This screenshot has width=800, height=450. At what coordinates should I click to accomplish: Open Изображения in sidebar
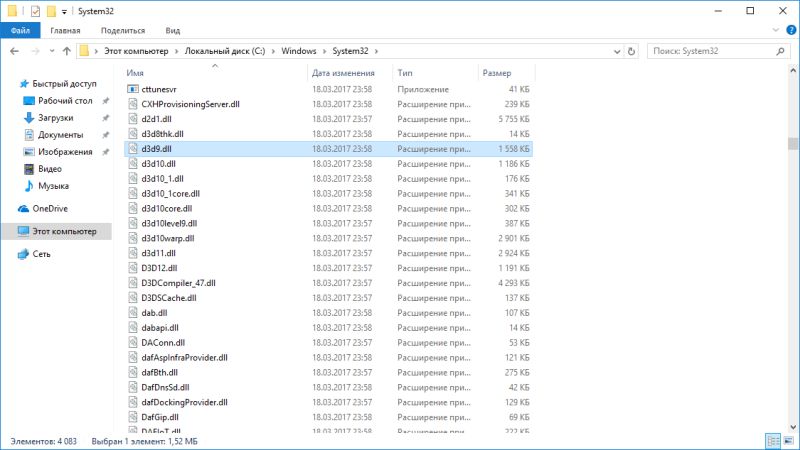pos(65,152)
